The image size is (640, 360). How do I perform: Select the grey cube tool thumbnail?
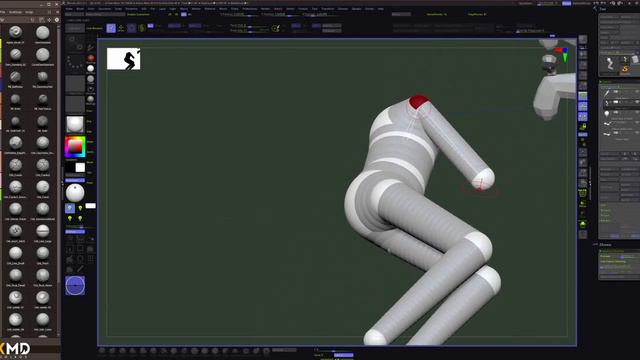635,60
